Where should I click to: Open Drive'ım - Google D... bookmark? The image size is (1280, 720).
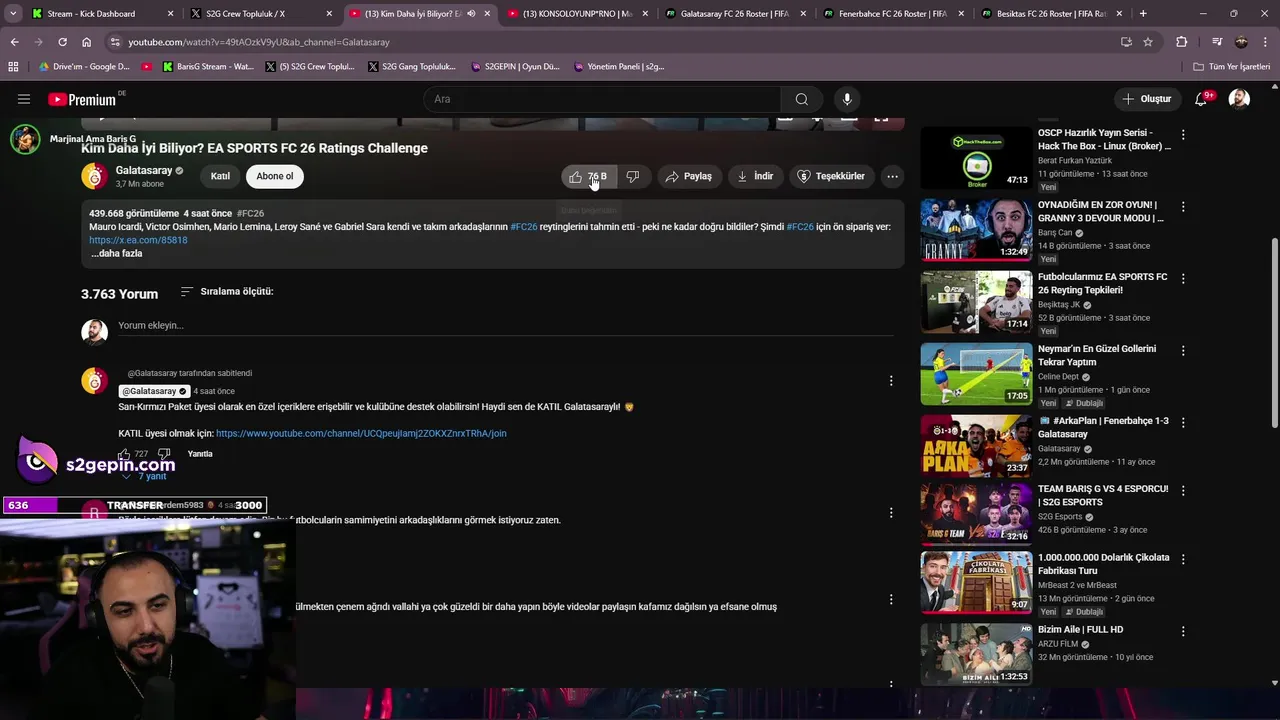pyautogui.click(x=84, y=67)
